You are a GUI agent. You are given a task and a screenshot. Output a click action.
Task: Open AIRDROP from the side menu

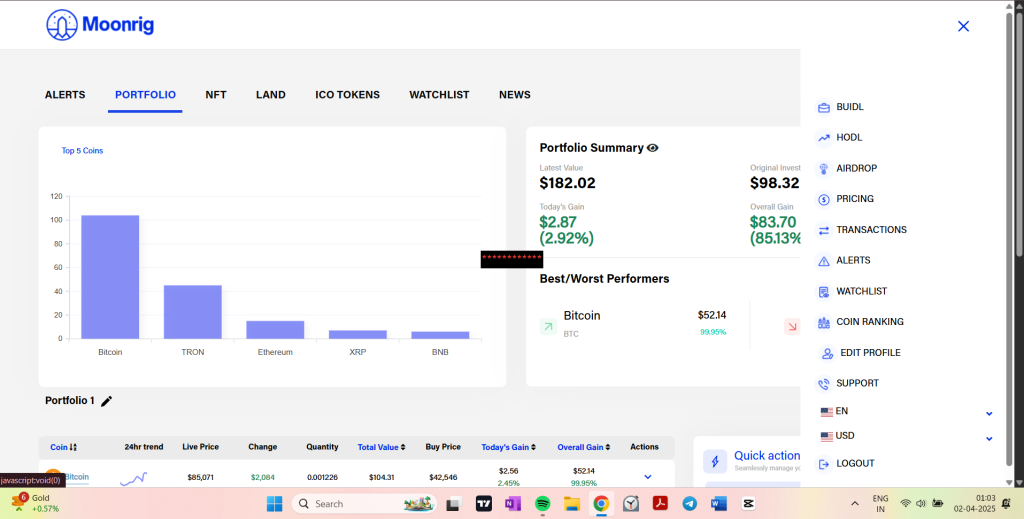coord(856,168)
